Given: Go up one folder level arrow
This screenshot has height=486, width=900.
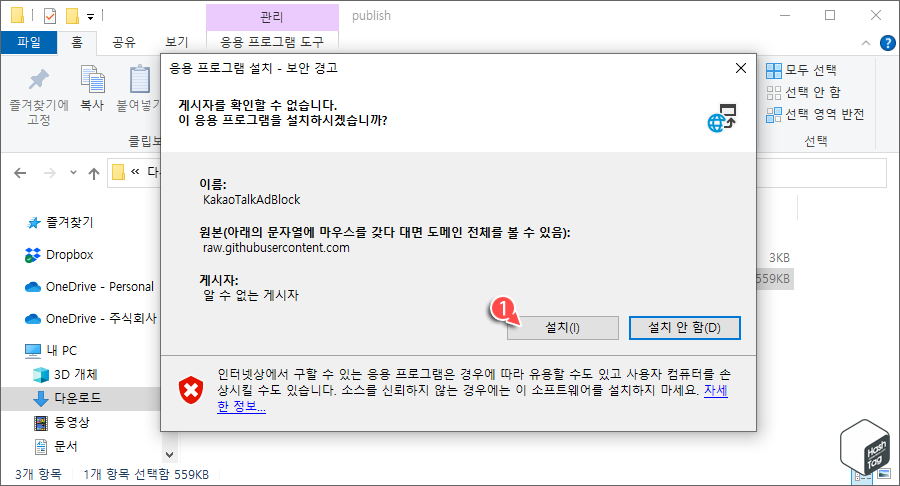Looking at the screenshot, I should tap(94, 173).
